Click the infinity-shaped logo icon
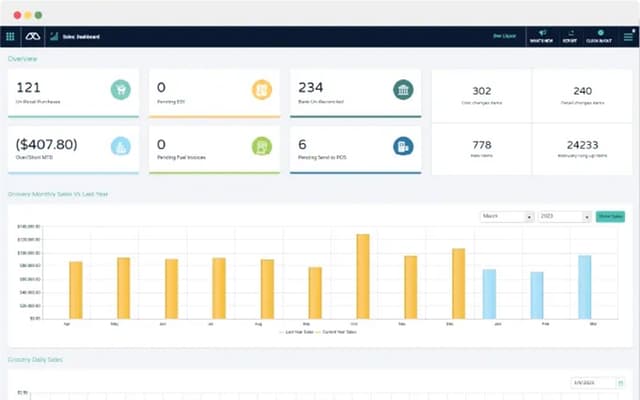640x400 pixels. pyautogui.click(x=33, y=37)
